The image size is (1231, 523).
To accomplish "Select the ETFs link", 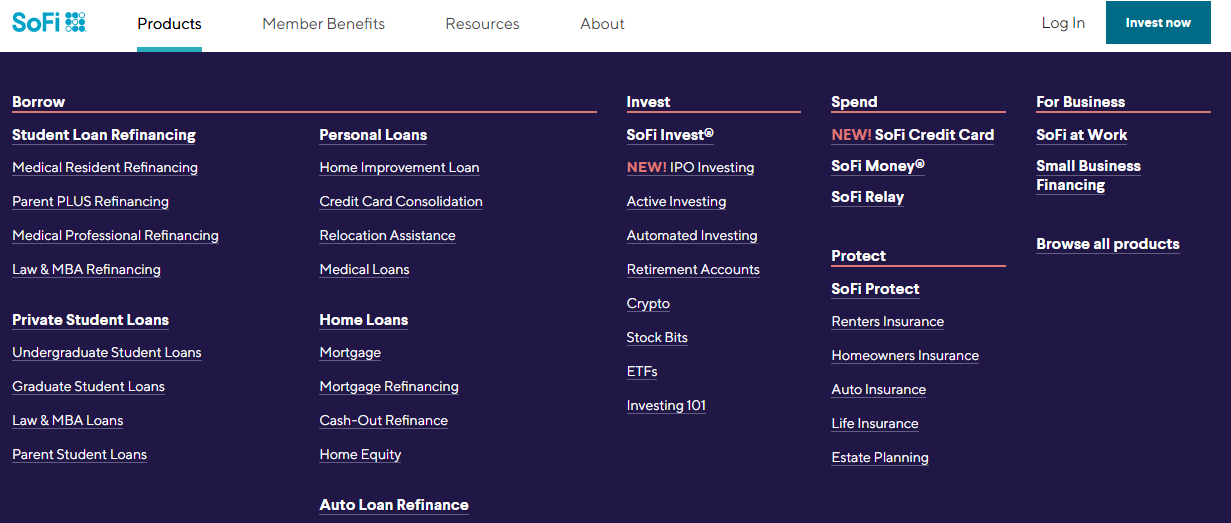I will [642, 372].
